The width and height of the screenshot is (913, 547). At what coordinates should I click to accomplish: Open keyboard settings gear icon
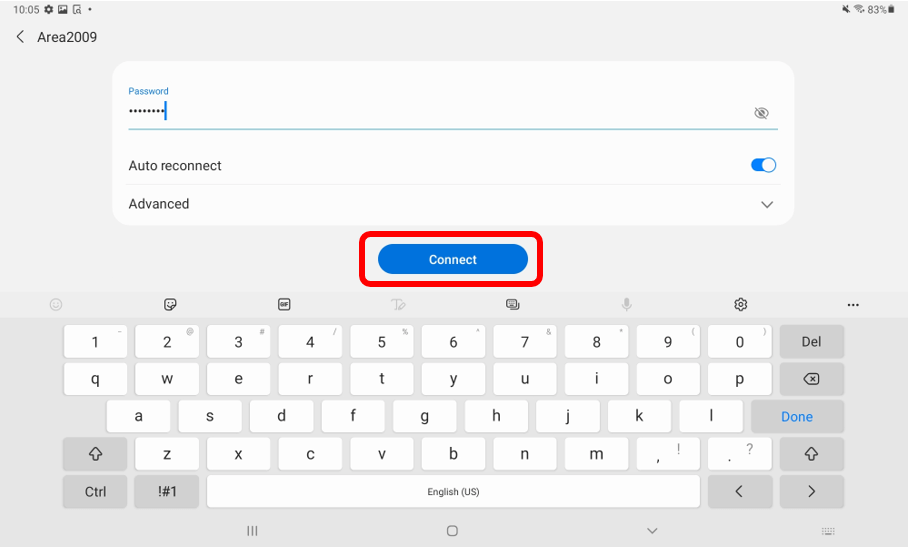click(741, 305)
